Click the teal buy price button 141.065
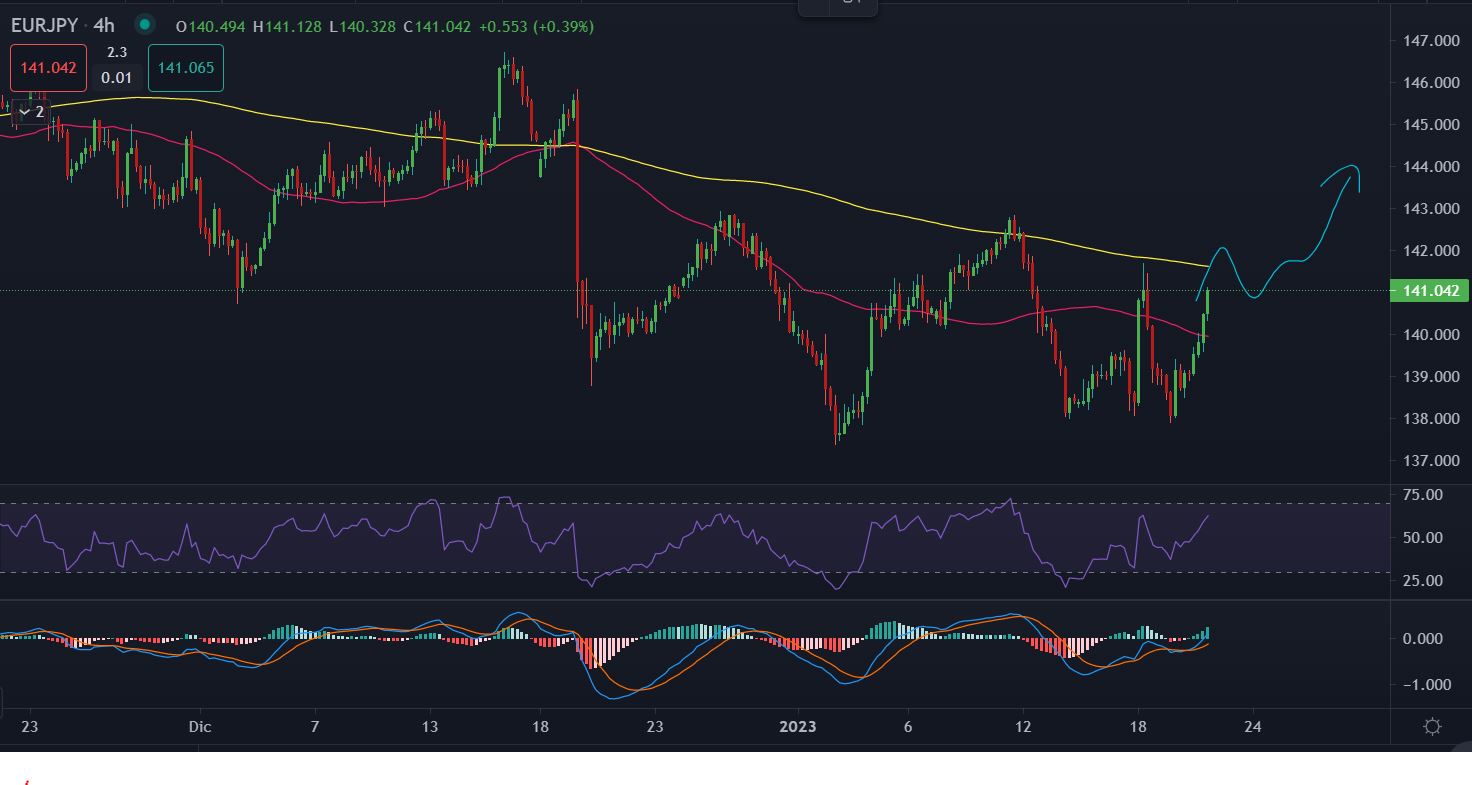The width and height of the screenshot is (1472, 785). pyautogui.click(x=185, y=69)
